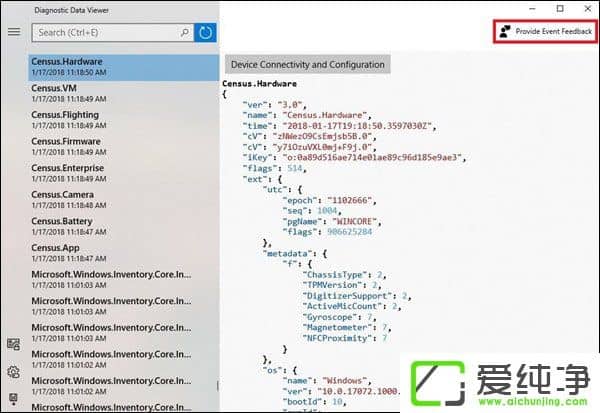Open the privacy dashboard icon with lock
Image resolution: width=600 pixels, height=413 pixels.
click(14, 344)
